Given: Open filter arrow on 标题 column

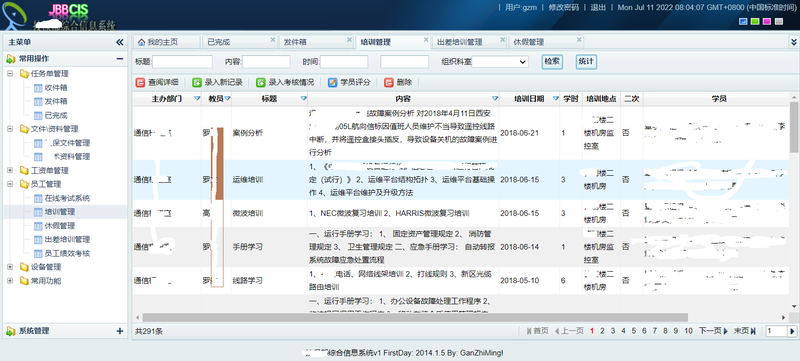Looking at the screenshot, I should click(304, 99).
